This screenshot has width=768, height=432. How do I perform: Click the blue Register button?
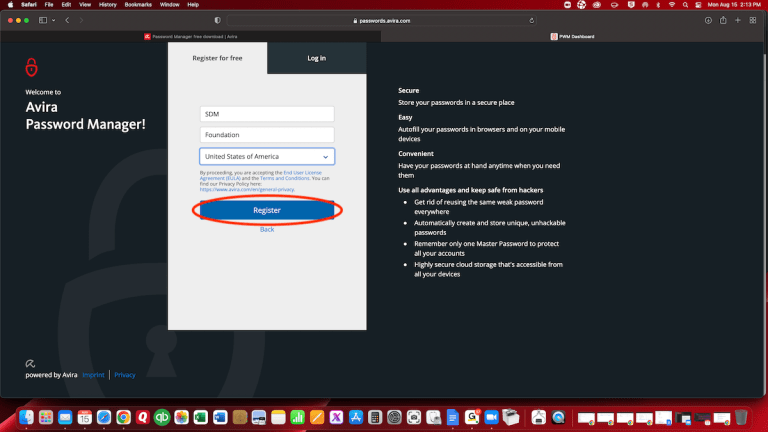(x=267, y=210)
